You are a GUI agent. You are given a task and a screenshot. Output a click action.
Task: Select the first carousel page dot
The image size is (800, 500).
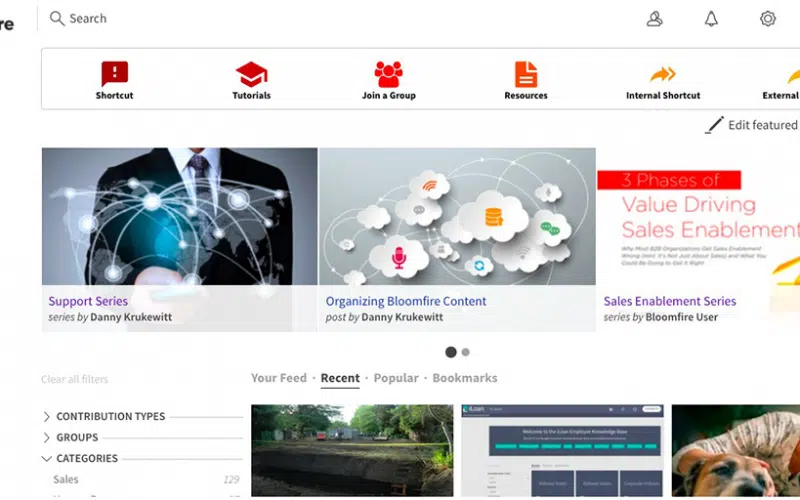(x=451, y=352)
